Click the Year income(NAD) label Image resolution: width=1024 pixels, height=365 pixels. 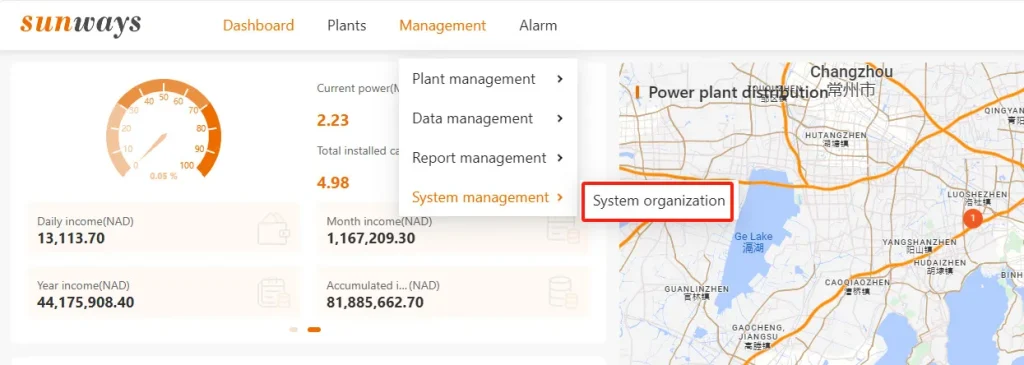point(83,285)
